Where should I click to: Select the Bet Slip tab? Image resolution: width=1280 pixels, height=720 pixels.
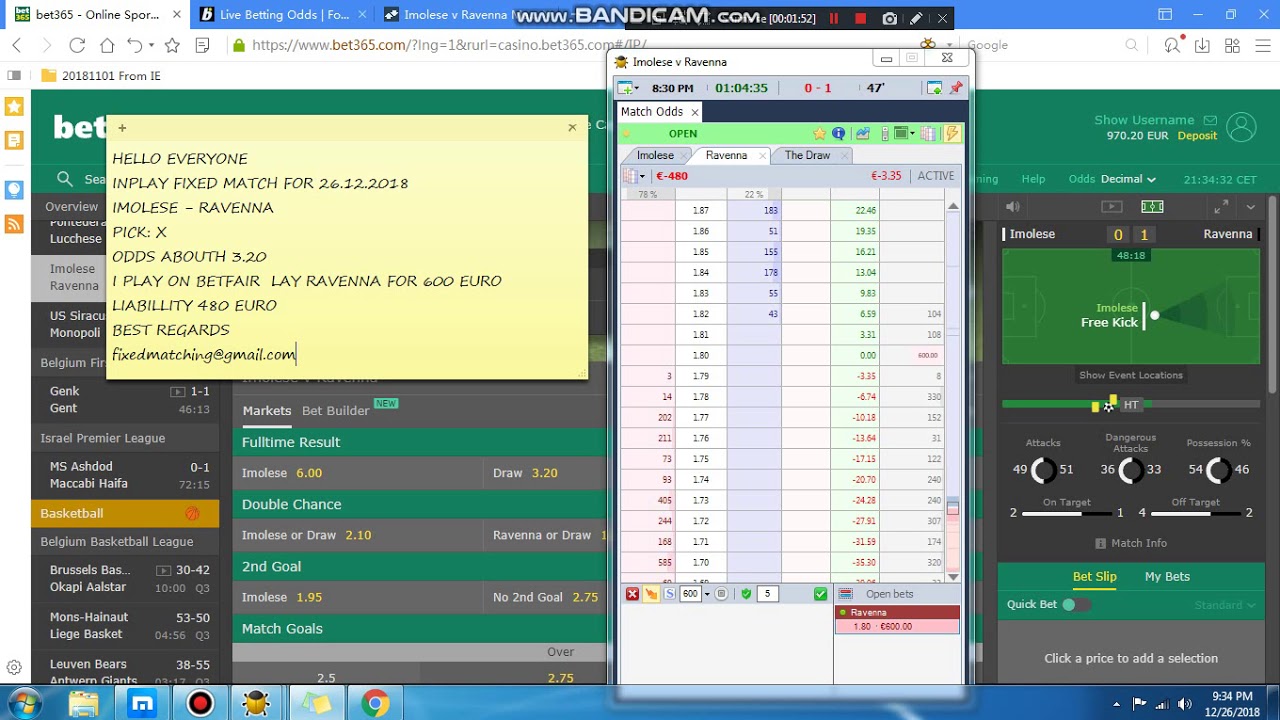point(1094,576)
